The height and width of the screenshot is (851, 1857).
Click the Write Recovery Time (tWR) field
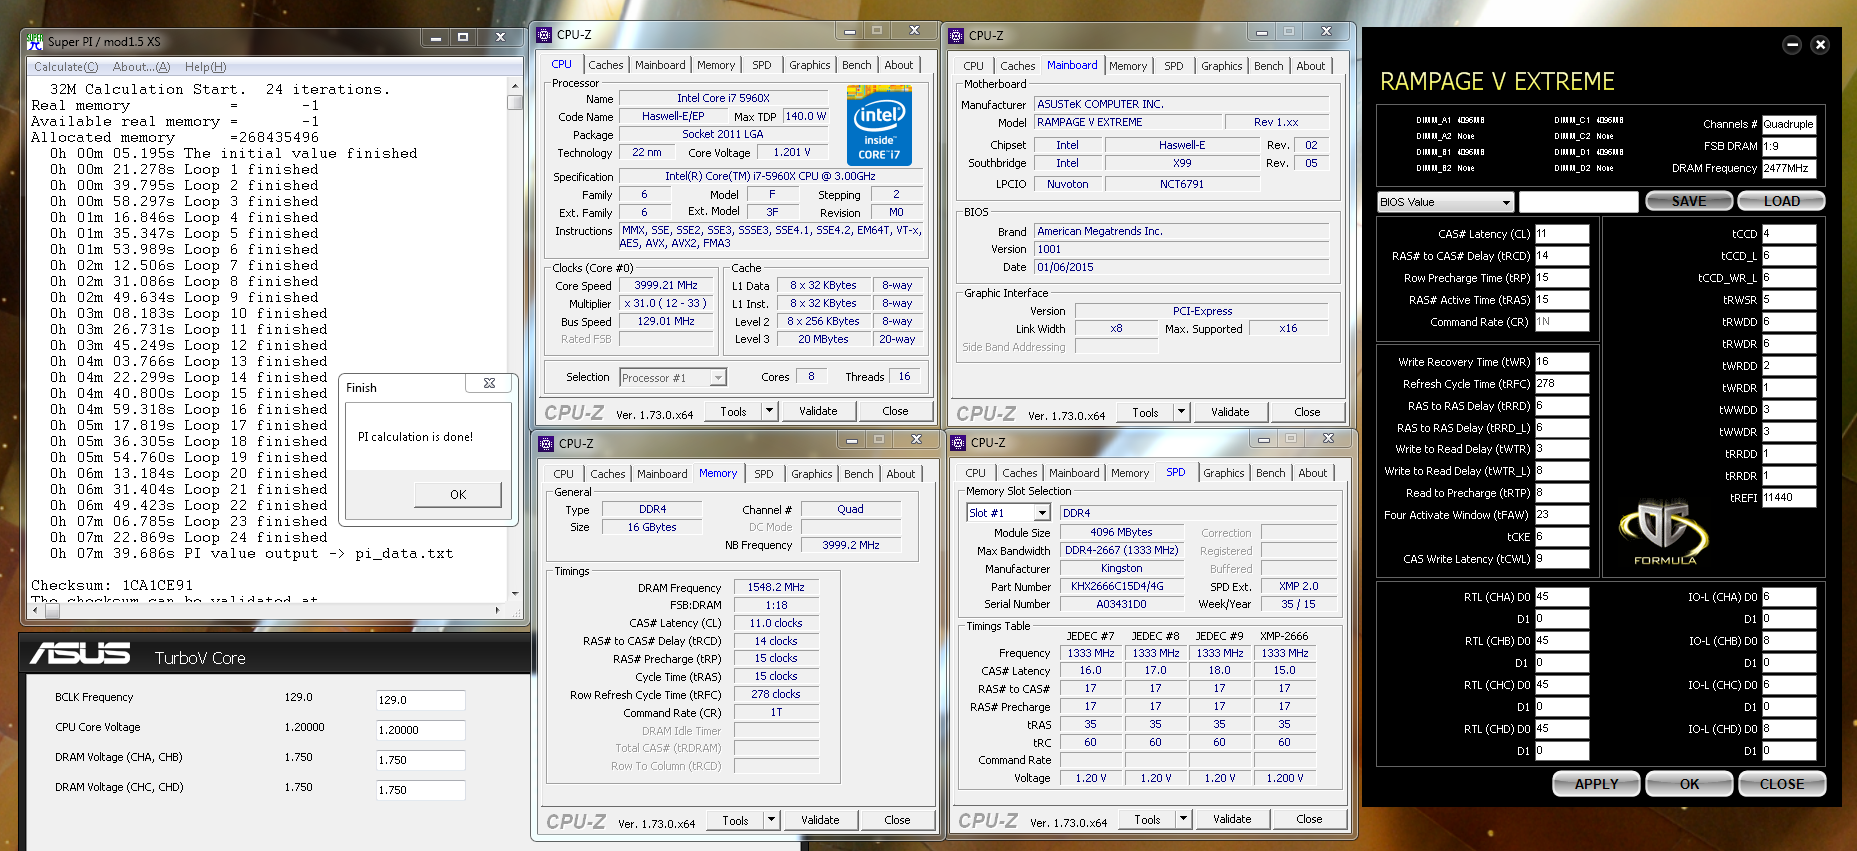point(1562,362)
